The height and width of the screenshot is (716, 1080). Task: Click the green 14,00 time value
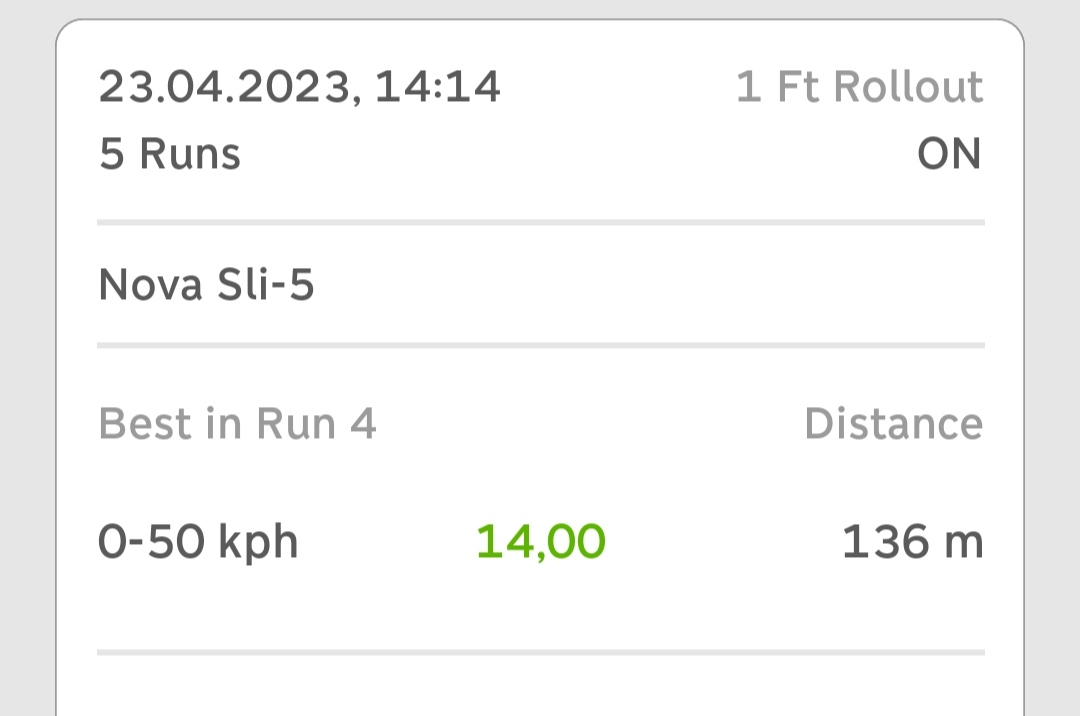coord(541,542)
